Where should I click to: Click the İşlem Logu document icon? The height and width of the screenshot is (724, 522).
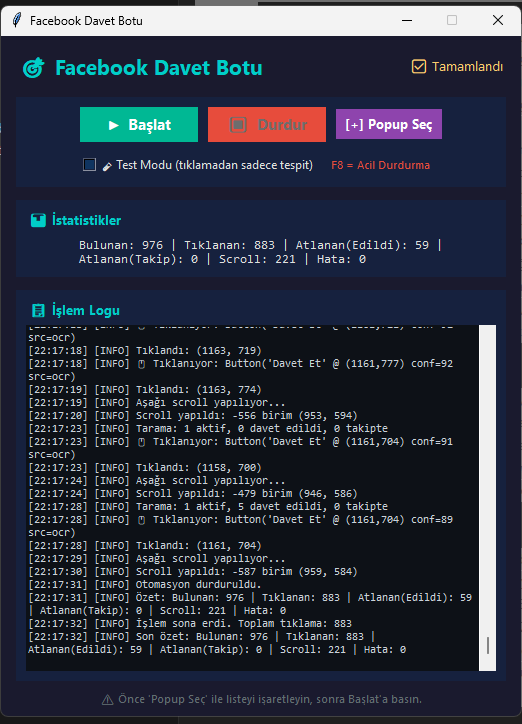pos(38,310)
